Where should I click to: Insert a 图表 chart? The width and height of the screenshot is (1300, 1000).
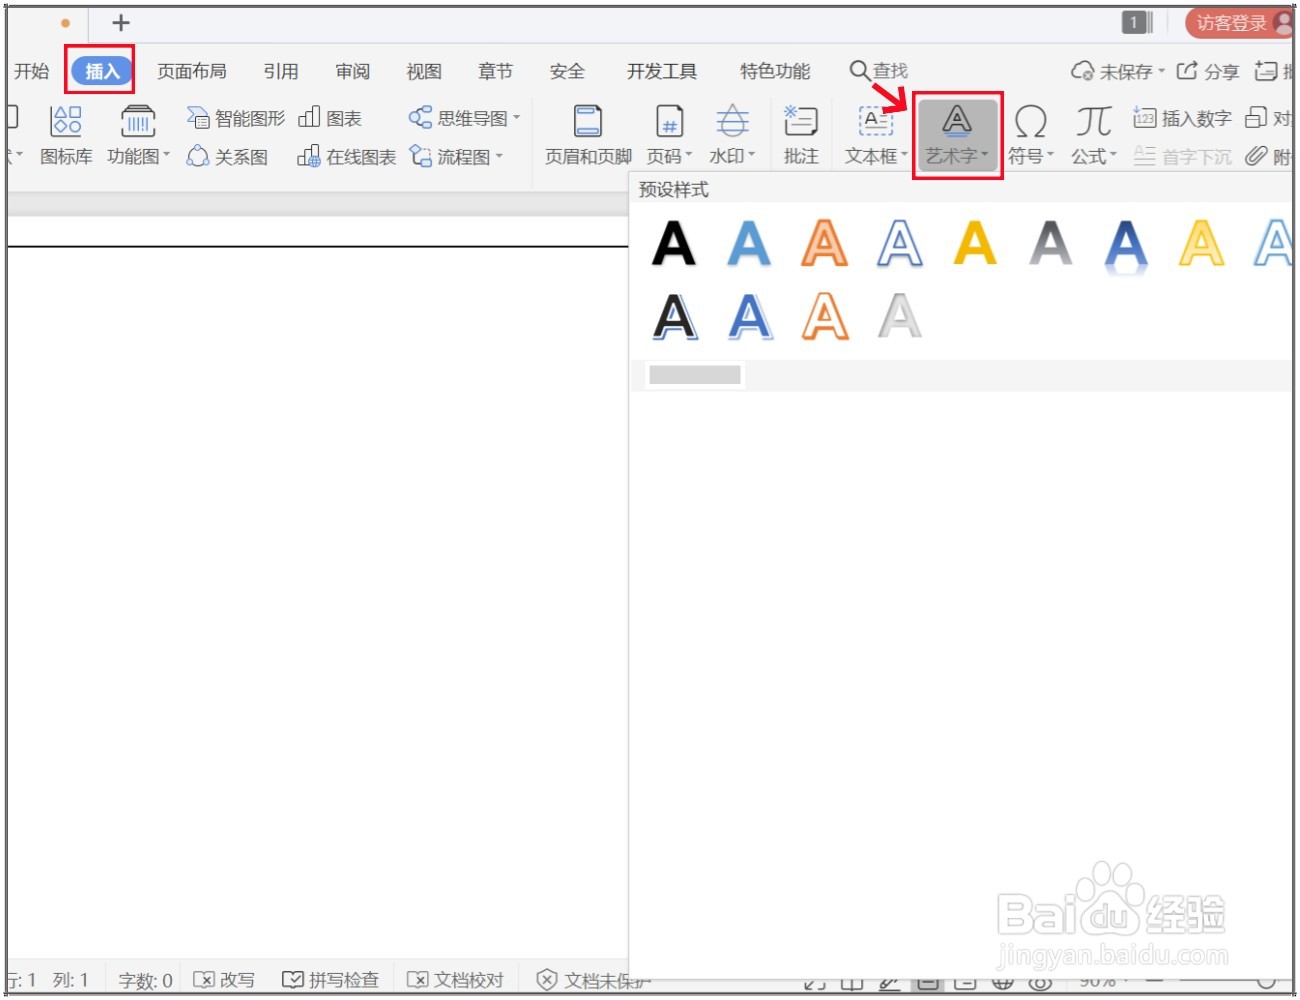[x=330, y=118]
